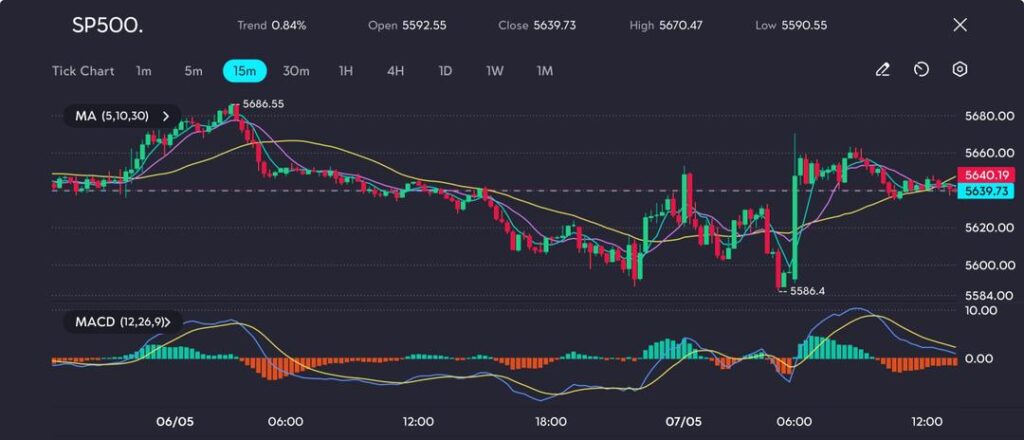Click the 5686.55 high price marker

pyautogui.click(x=263, y=104)
